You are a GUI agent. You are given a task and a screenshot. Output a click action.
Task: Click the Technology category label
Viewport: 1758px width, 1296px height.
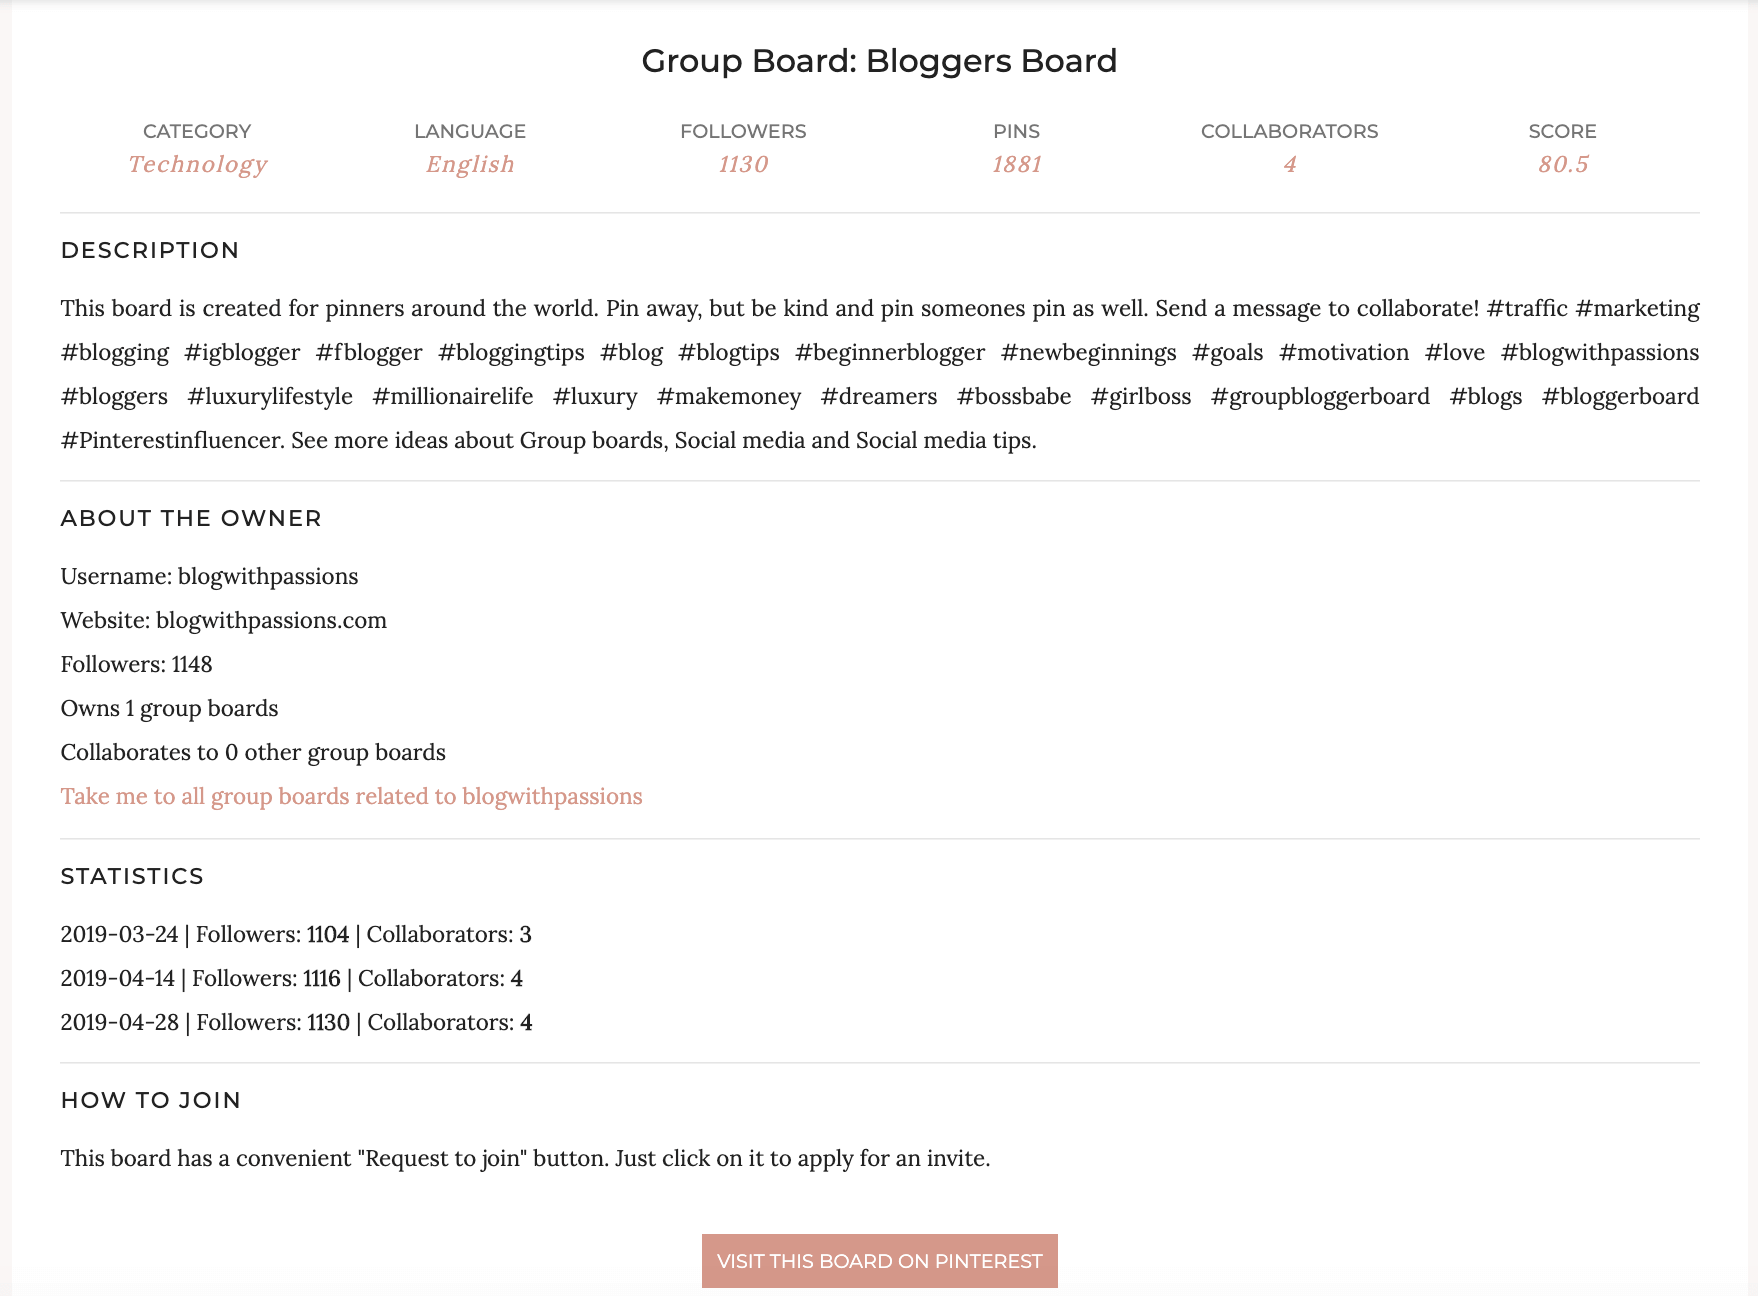coord(197,163)
